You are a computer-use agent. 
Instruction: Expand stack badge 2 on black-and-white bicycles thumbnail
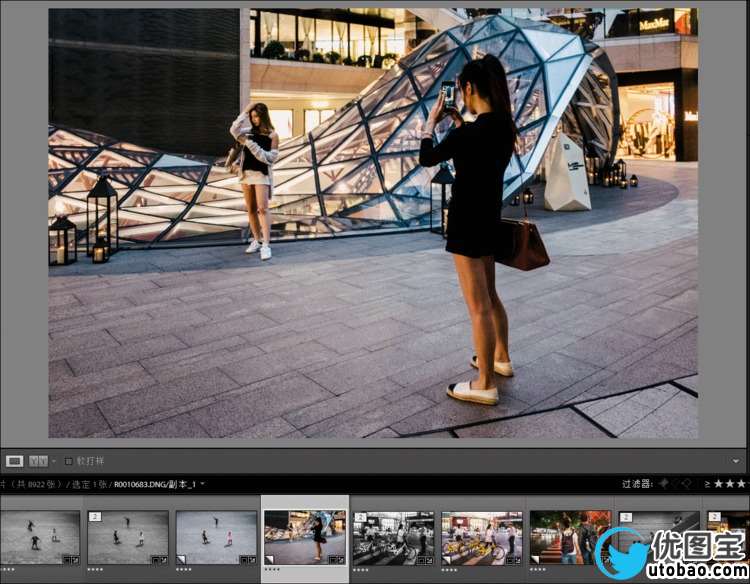(361, 517)
